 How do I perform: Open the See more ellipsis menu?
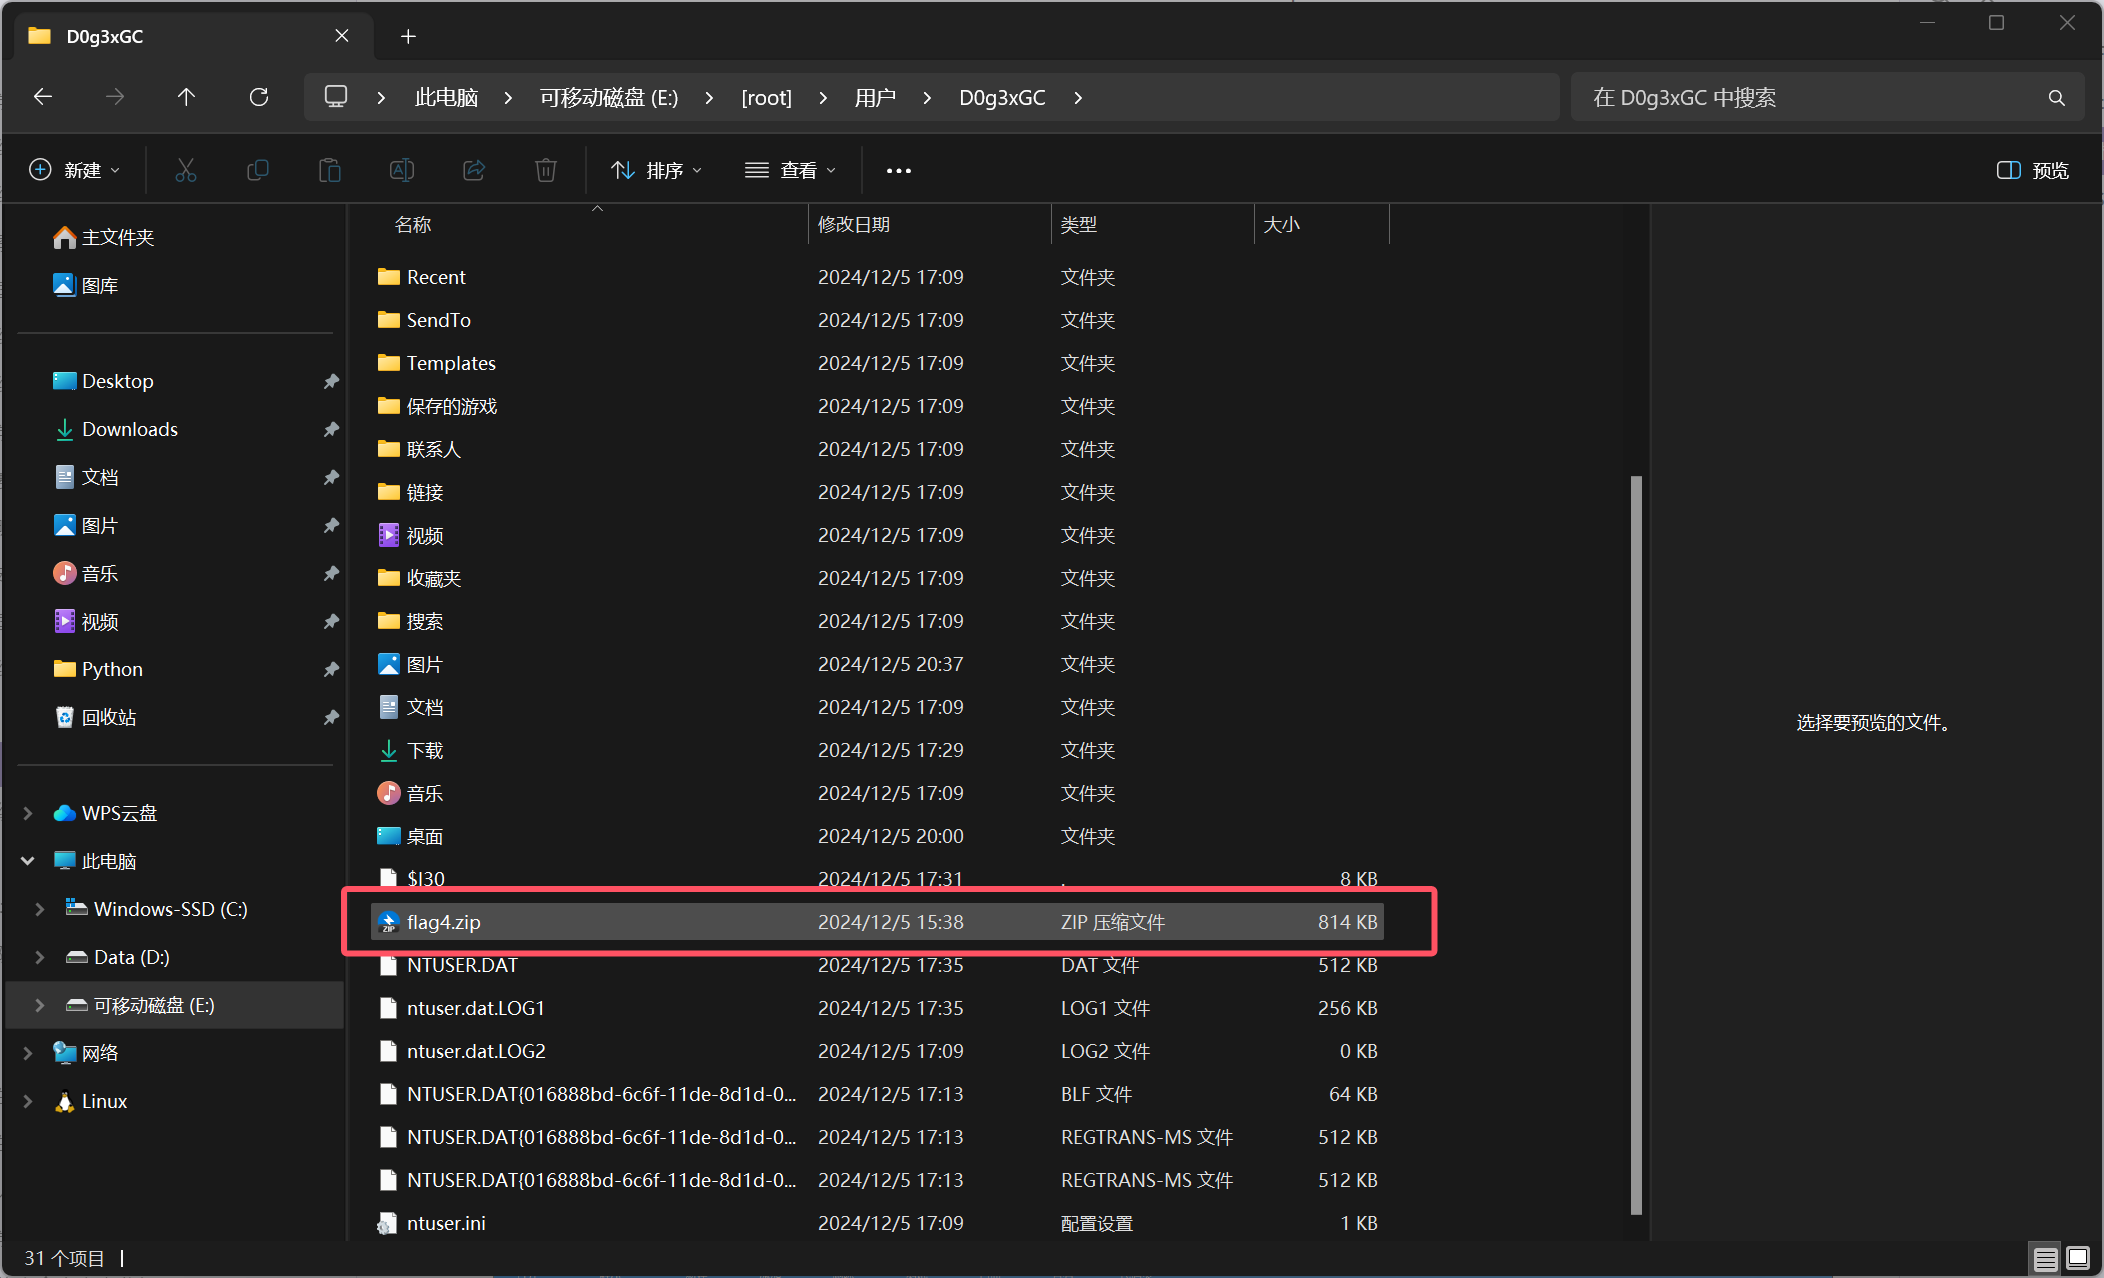[899, 171]
